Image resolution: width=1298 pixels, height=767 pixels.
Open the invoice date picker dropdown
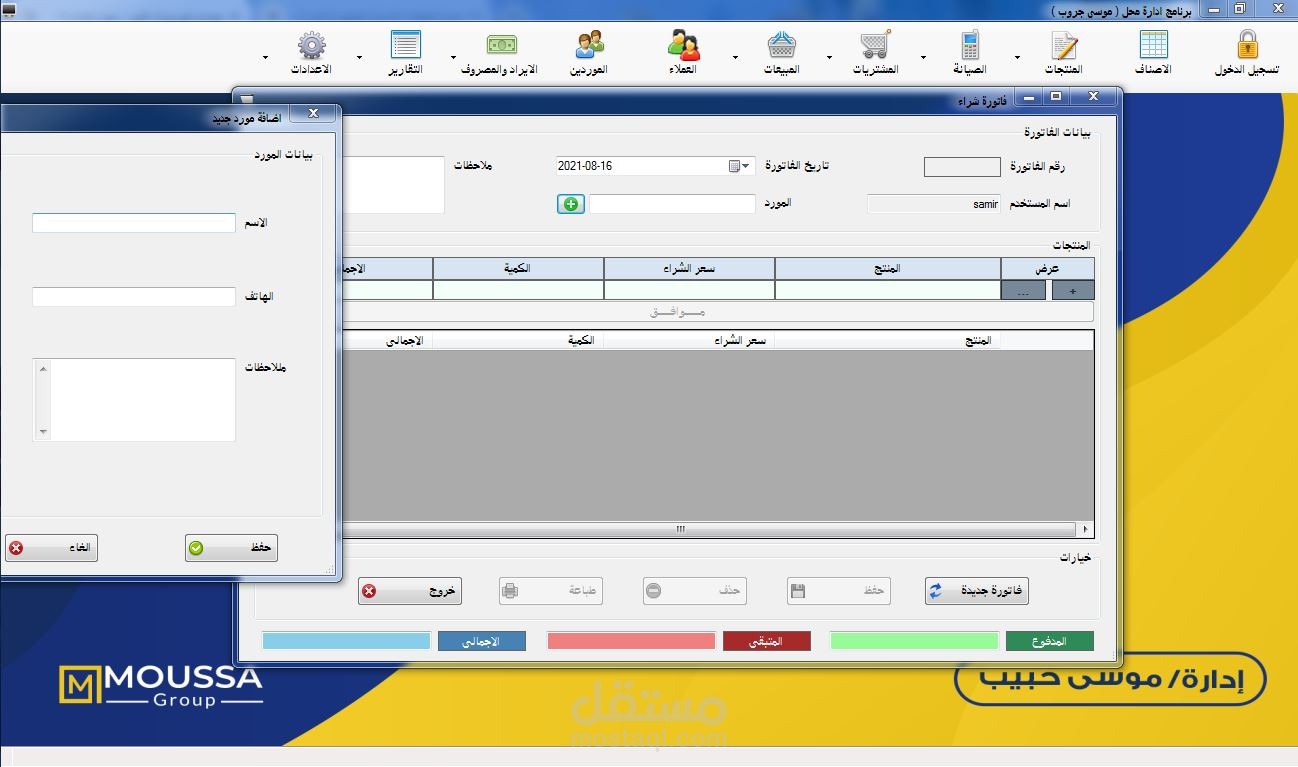click(x=740, y=166)
